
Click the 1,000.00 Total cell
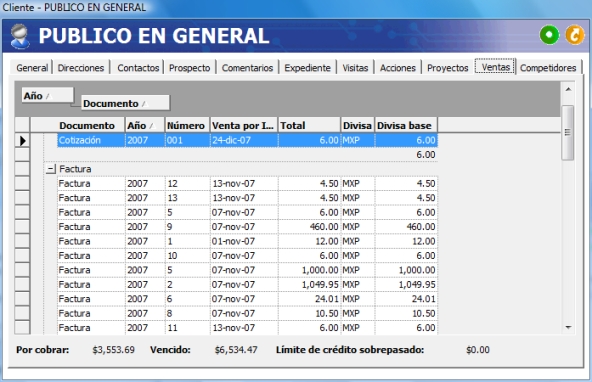click(309, 270)
